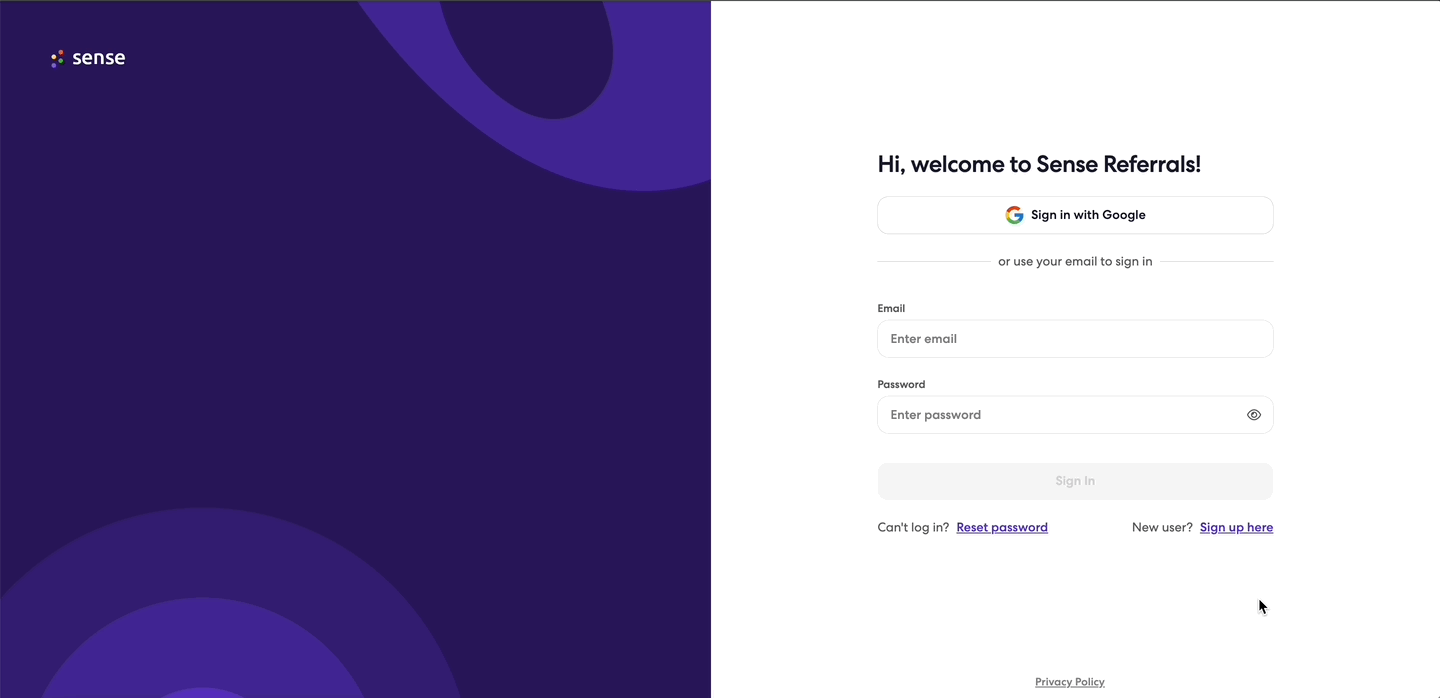The height and width of the screenshot is (698, 1440).
Task: Open the Privacy Policy page
Action: (1069, 681)
